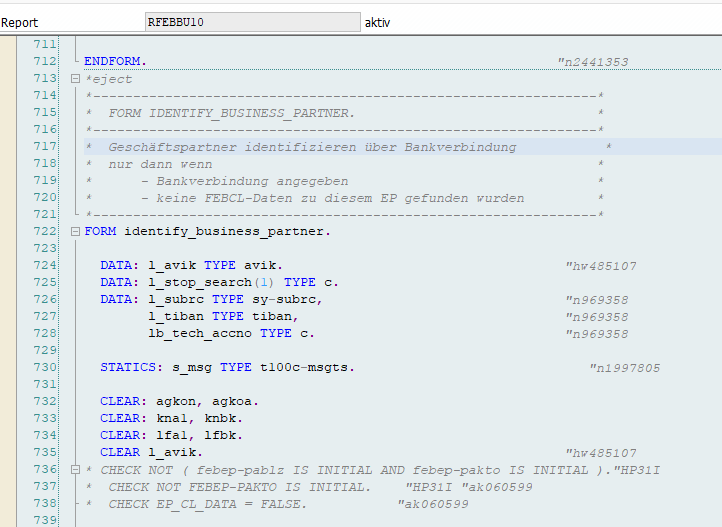
Task: Collapse the fold marker at *eject line 713
Action: (x=75, y=79)
